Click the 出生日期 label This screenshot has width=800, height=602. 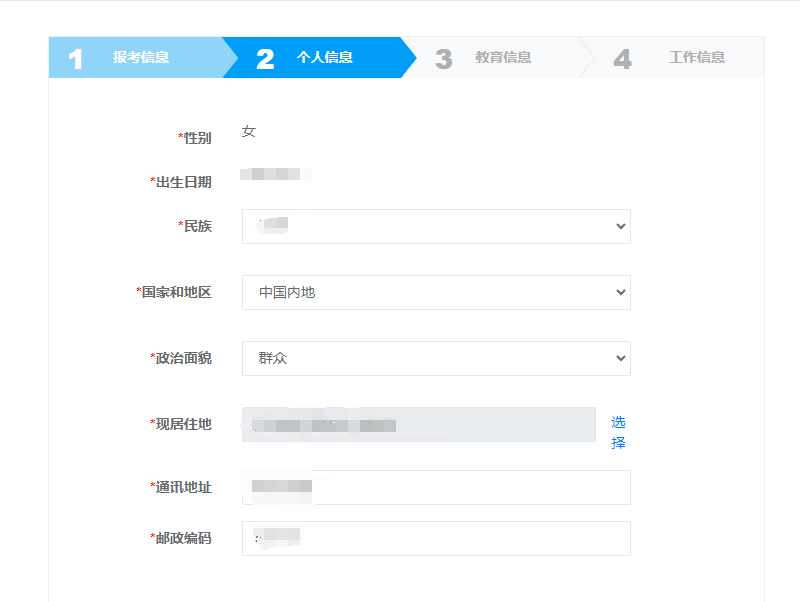(x=181, y=182)
